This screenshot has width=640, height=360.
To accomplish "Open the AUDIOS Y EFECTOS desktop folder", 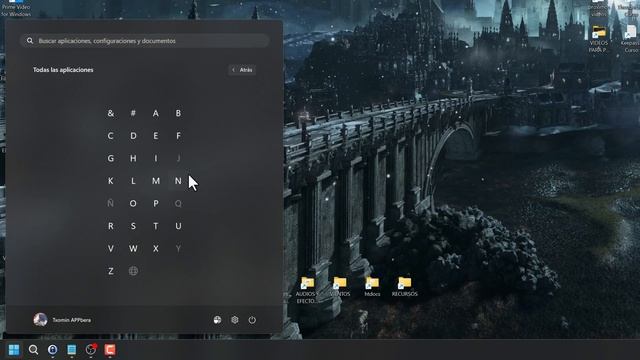I will [x=307, y=290].
